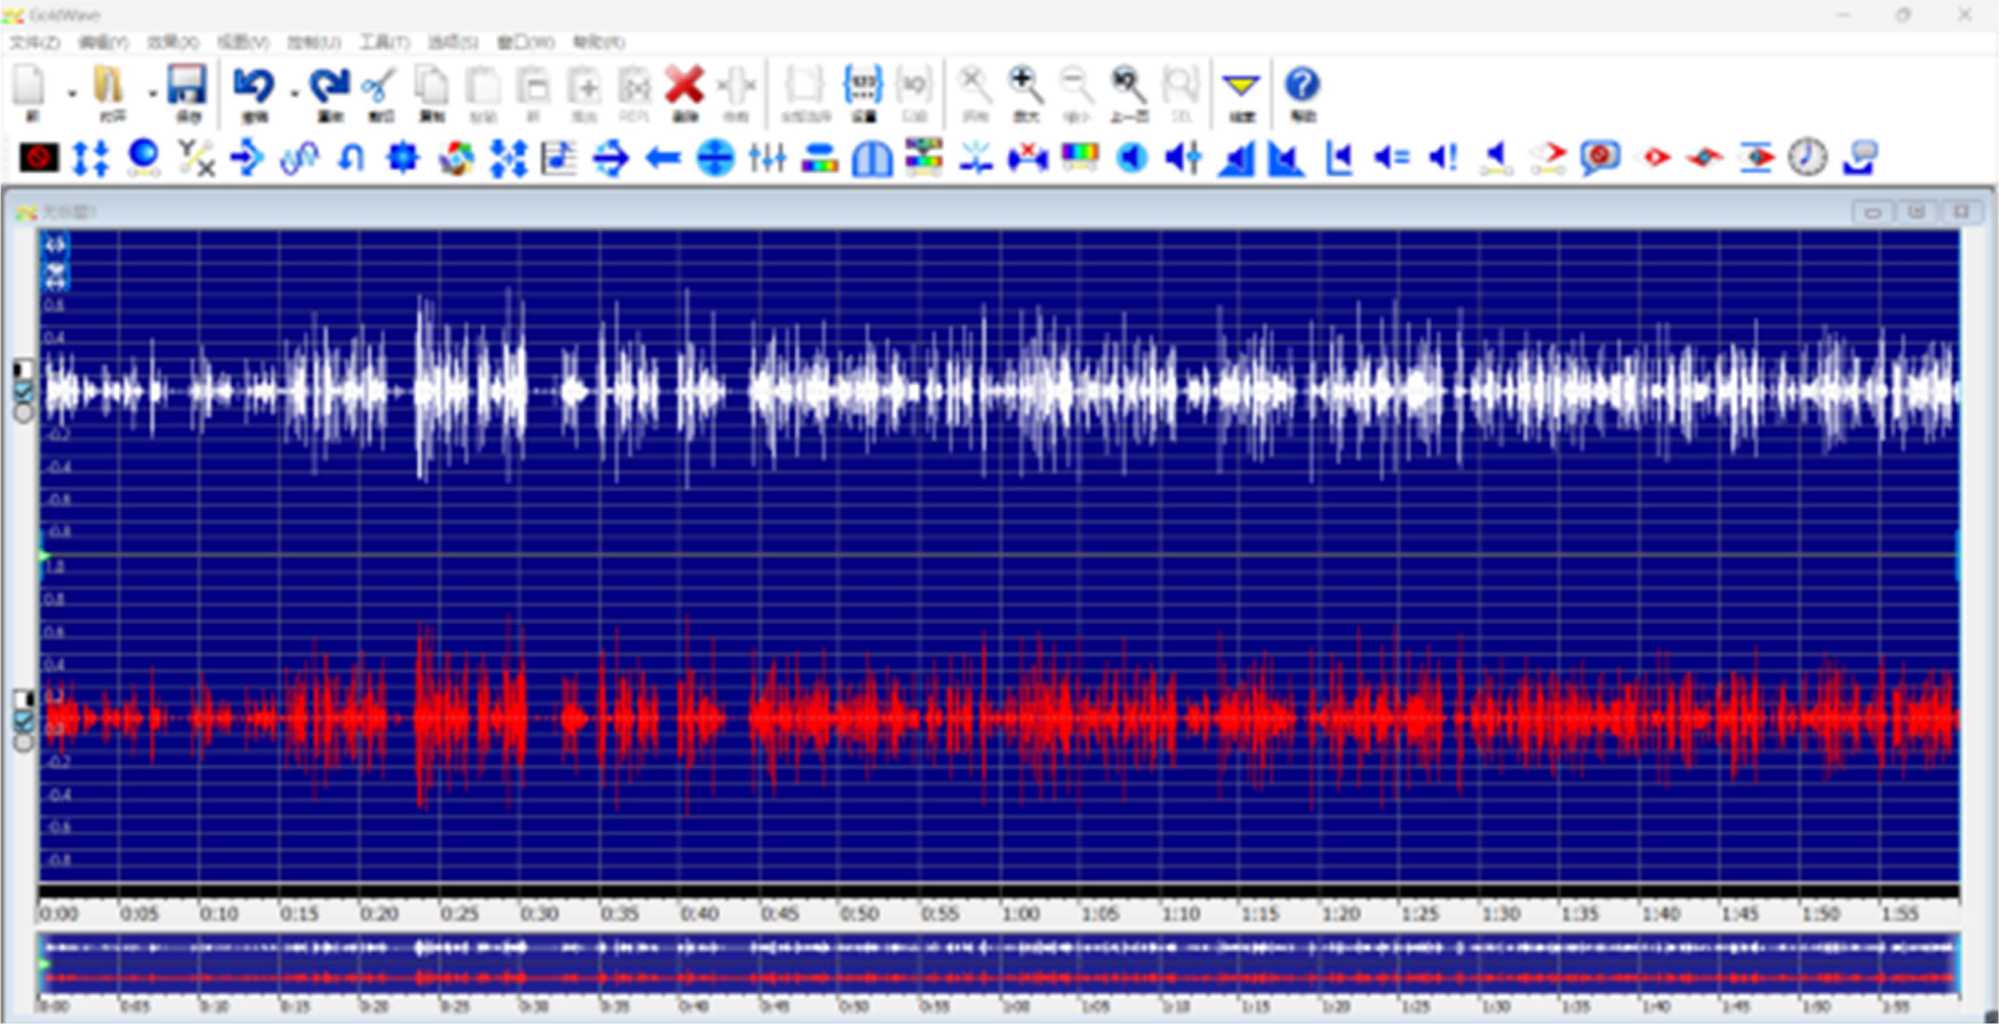Expand the dropdown arrow beside Open
The width and height of the screenshot is (1999, 1024).
(x=151, y=93)
